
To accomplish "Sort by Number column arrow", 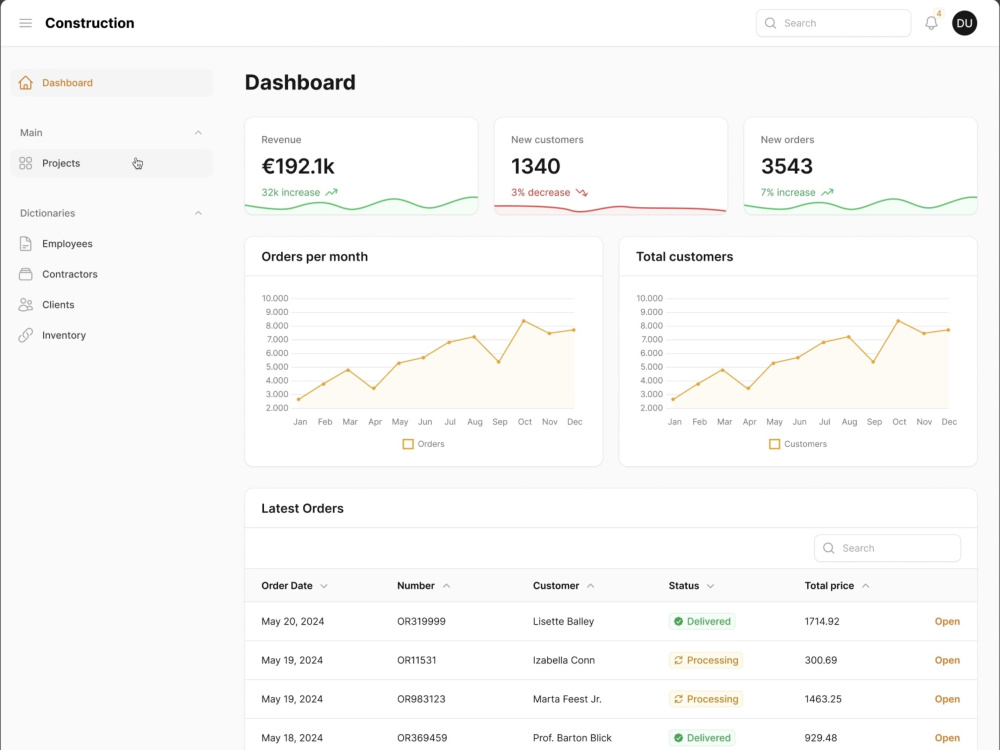I will click(446, 586).
